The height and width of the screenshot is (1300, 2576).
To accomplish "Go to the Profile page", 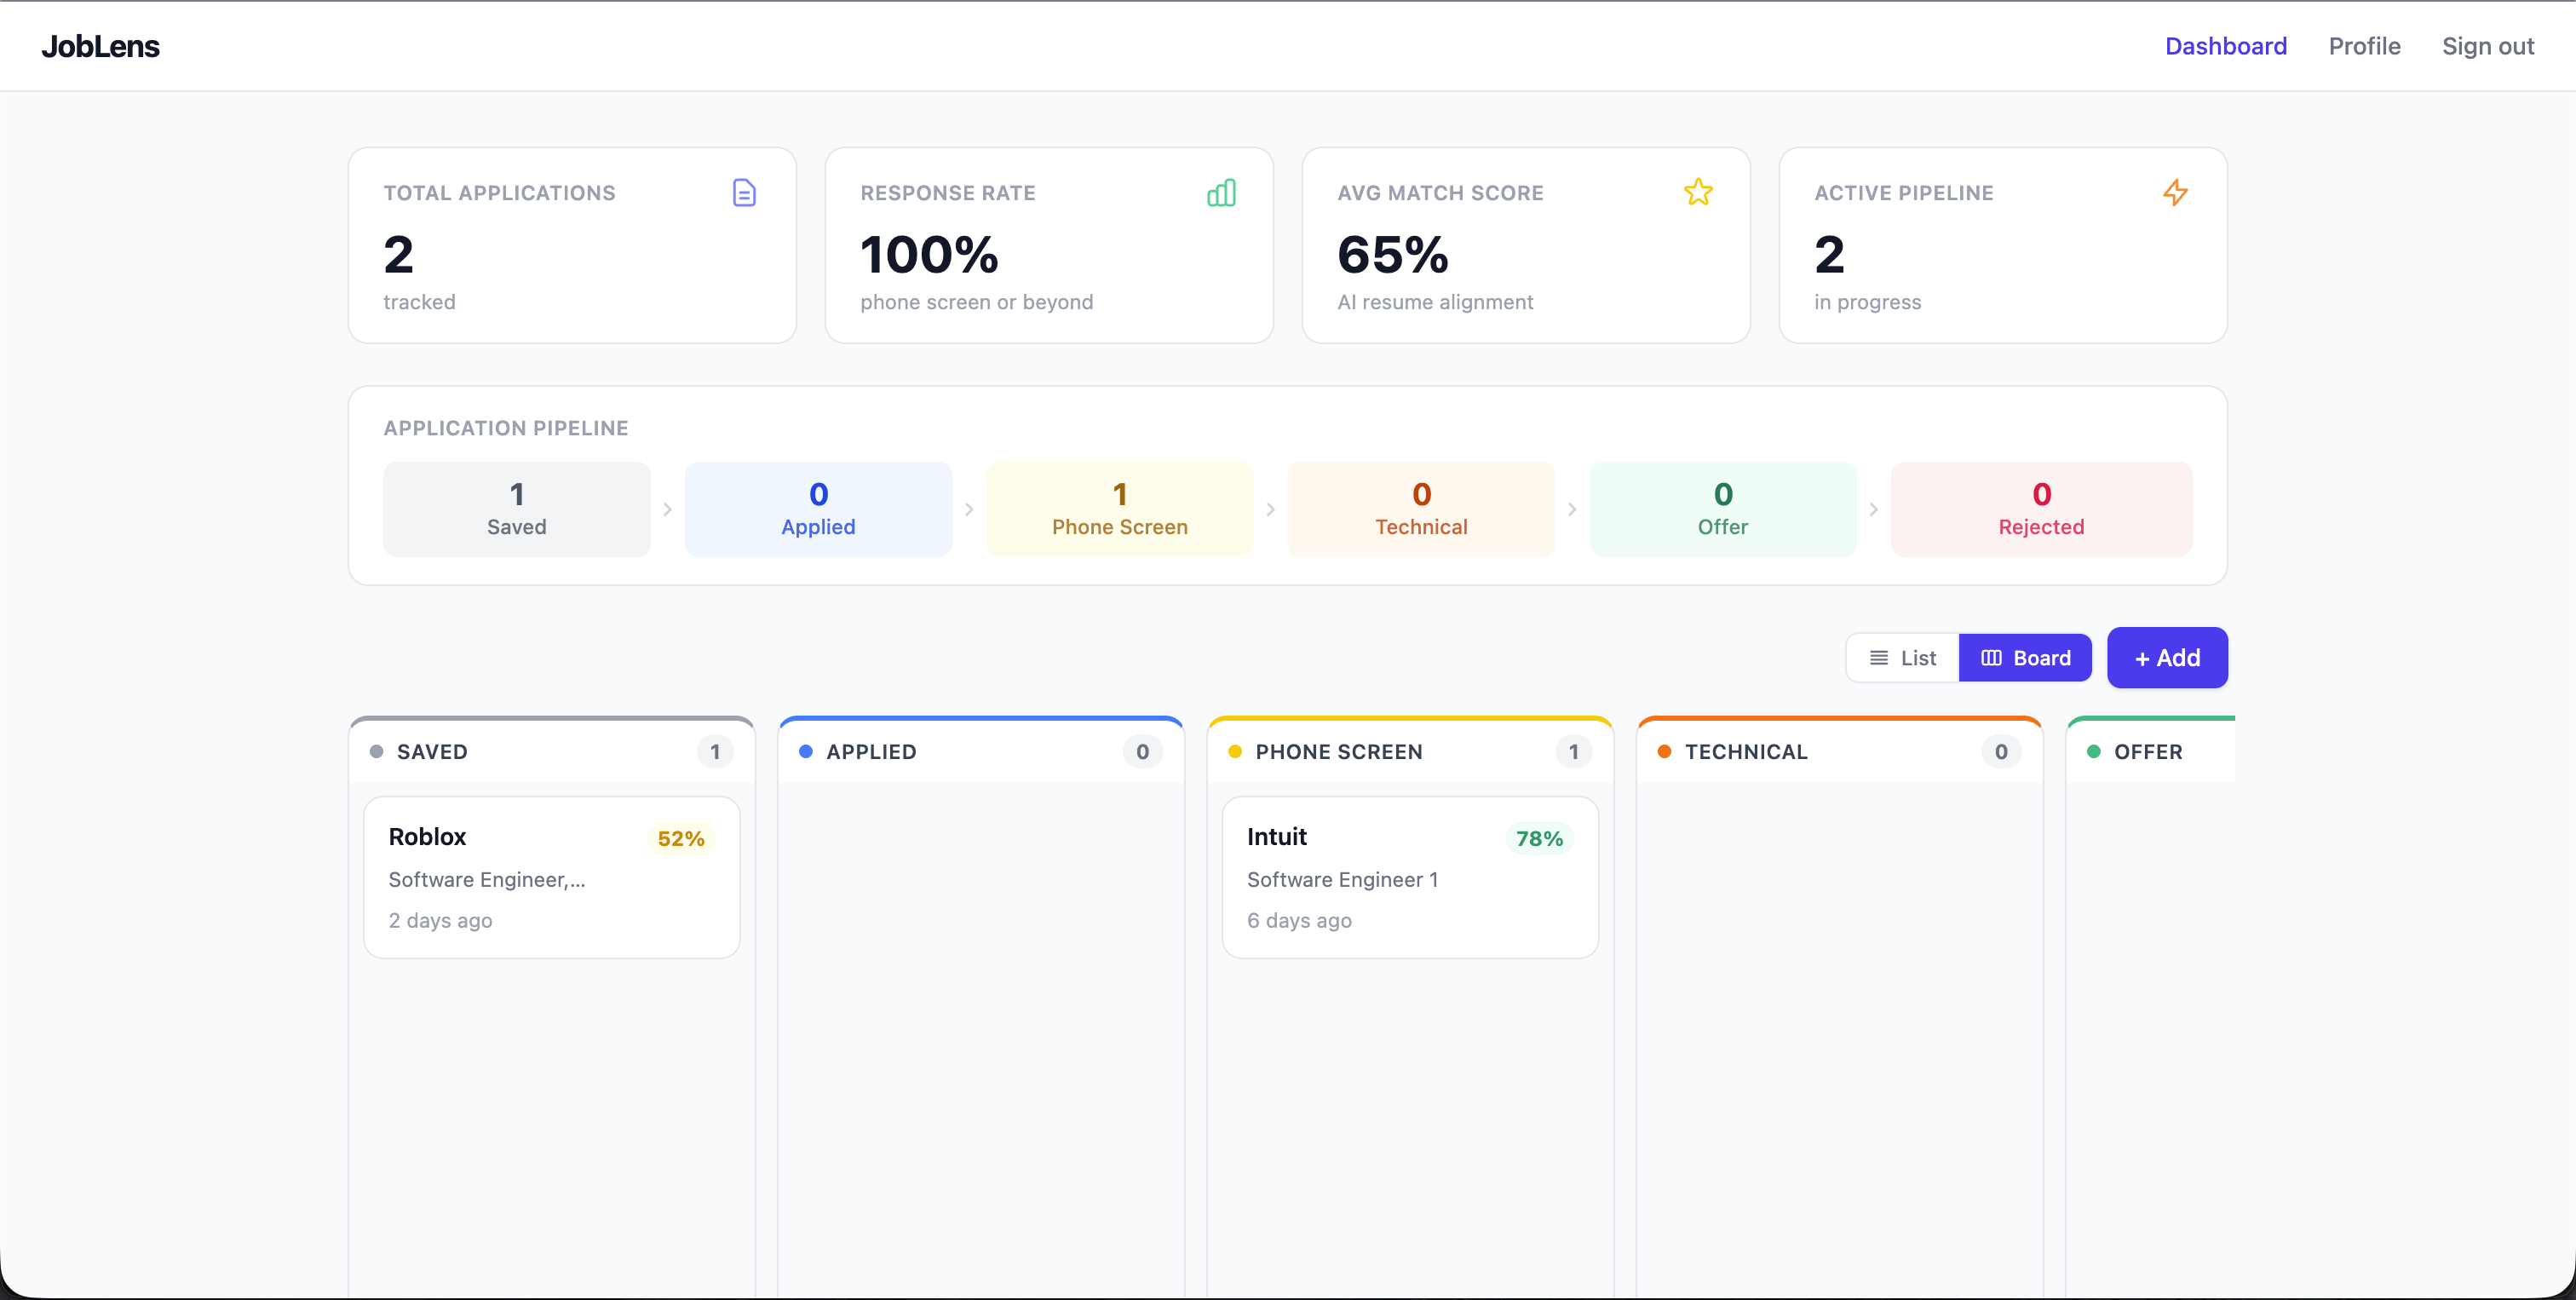I will pyautogui.click(x=2364, y=46).
